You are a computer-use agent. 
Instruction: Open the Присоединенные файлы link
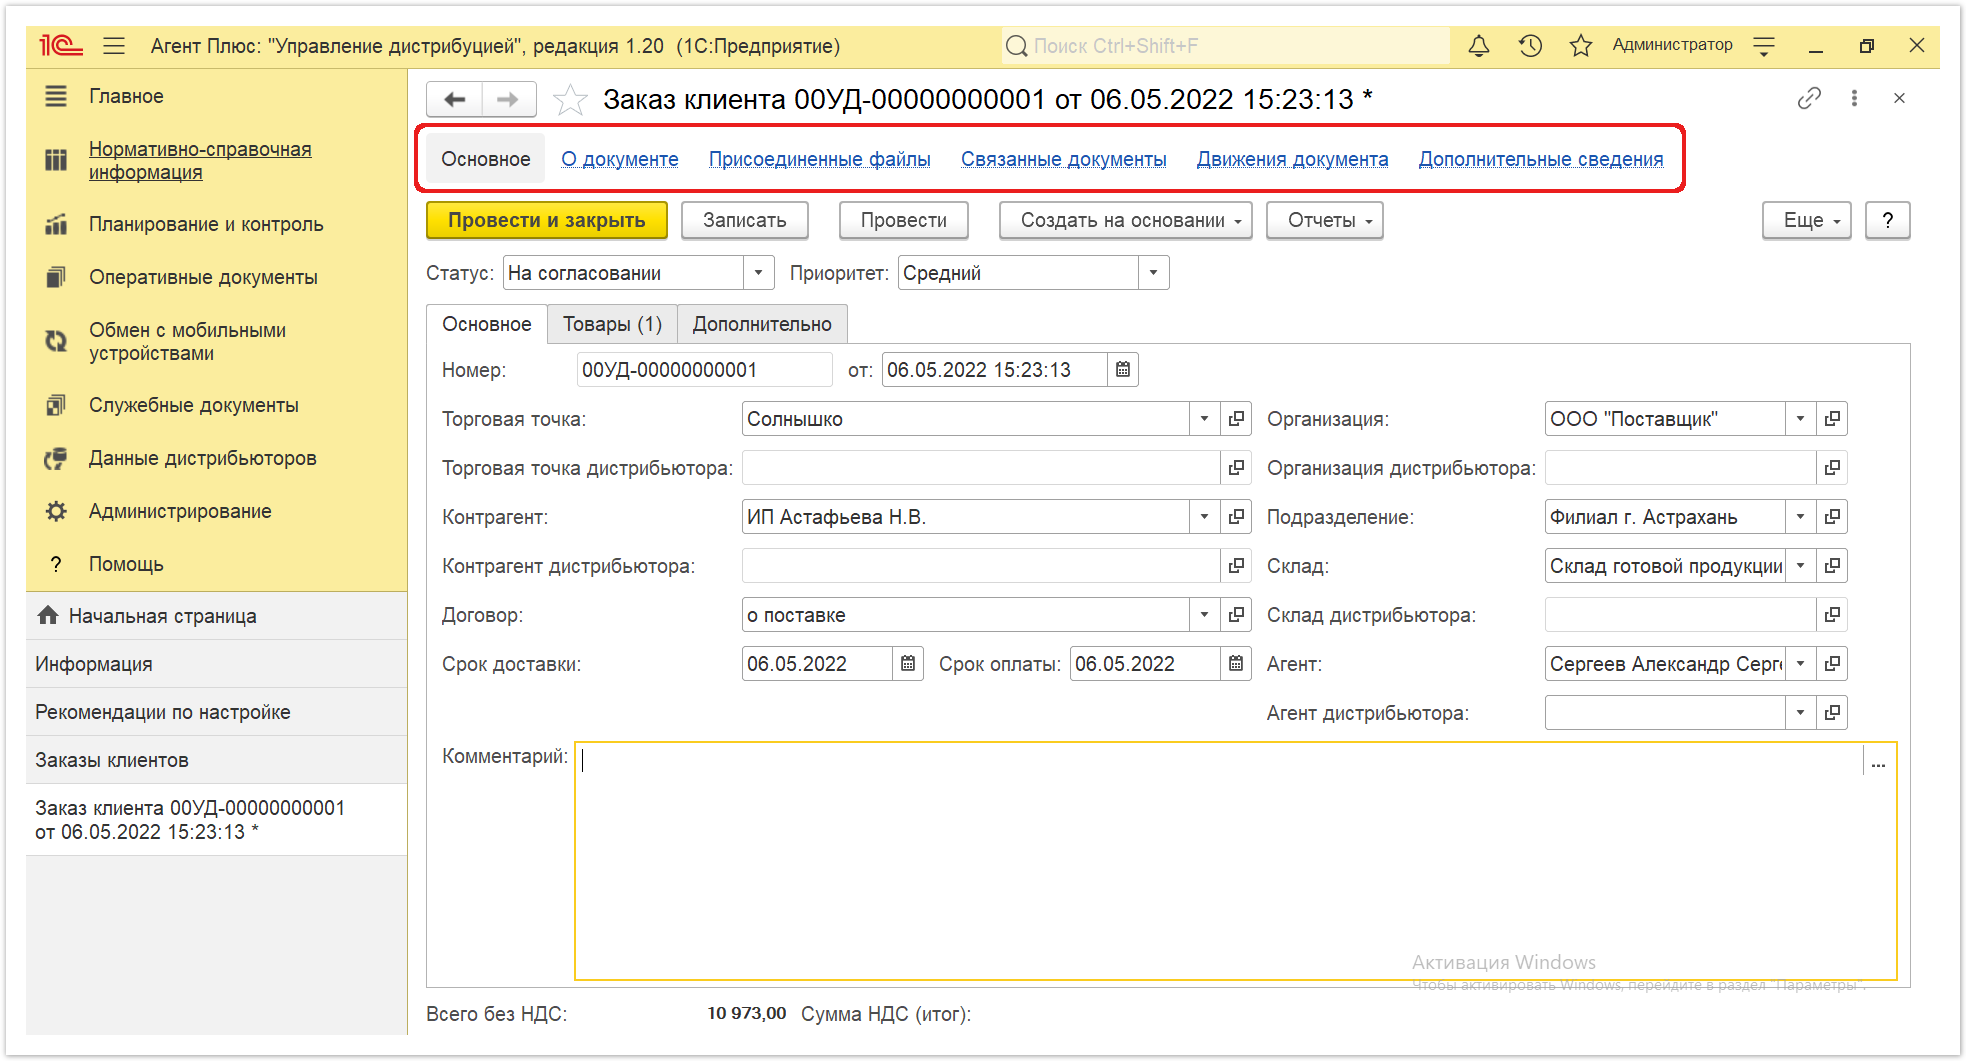point(820,159)
